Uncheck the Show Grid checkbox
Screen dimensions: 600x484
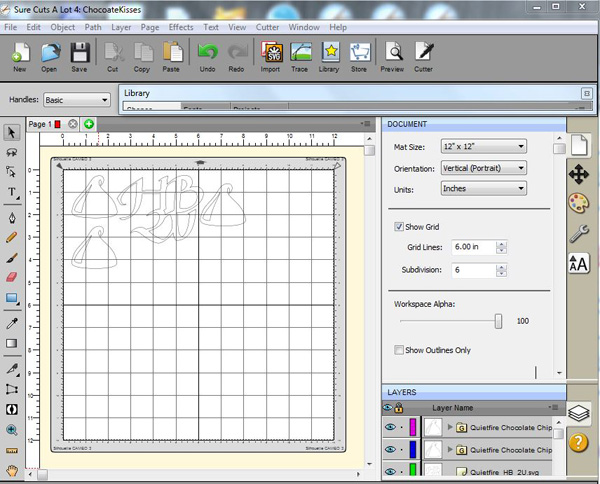(399, 227)
